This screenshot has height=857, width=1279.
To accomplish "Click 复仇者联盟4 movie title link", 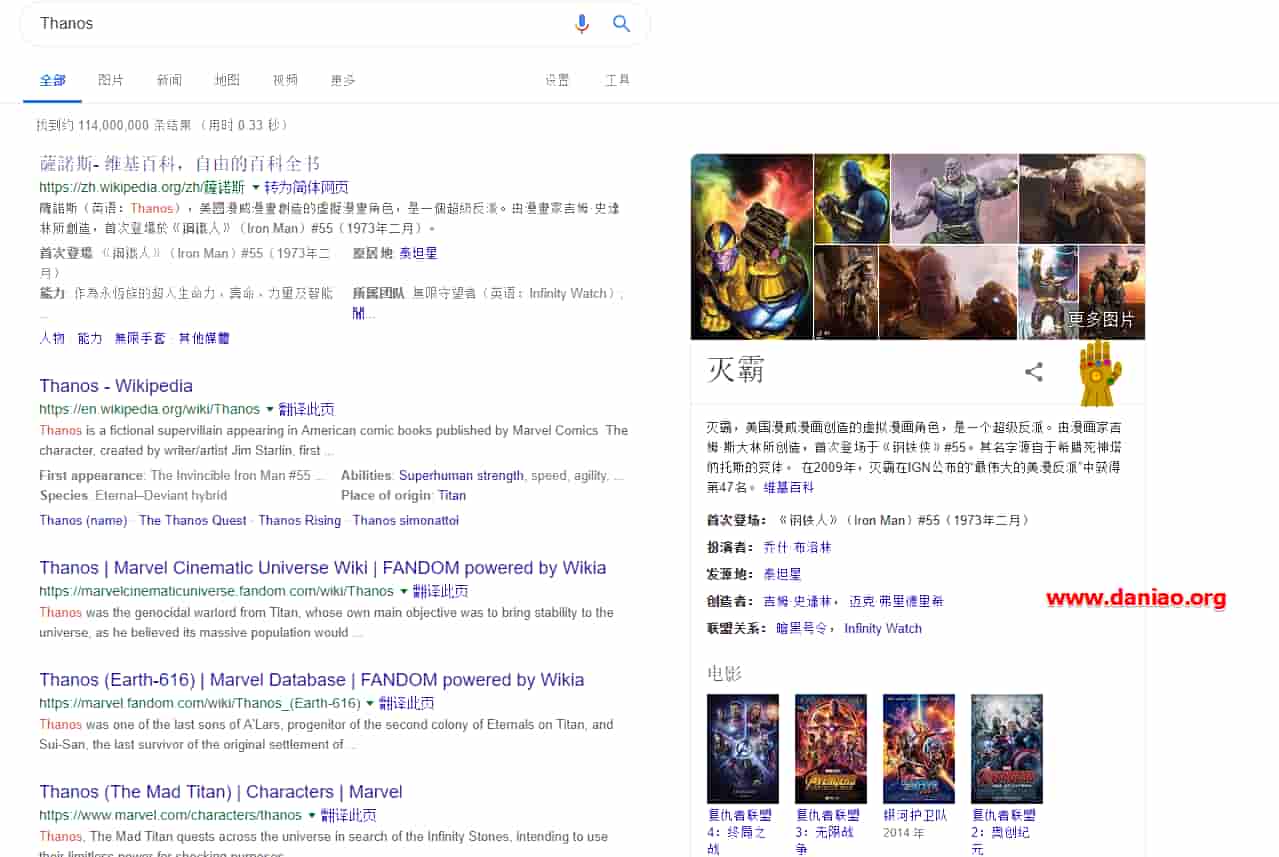I will pos(741,832).
